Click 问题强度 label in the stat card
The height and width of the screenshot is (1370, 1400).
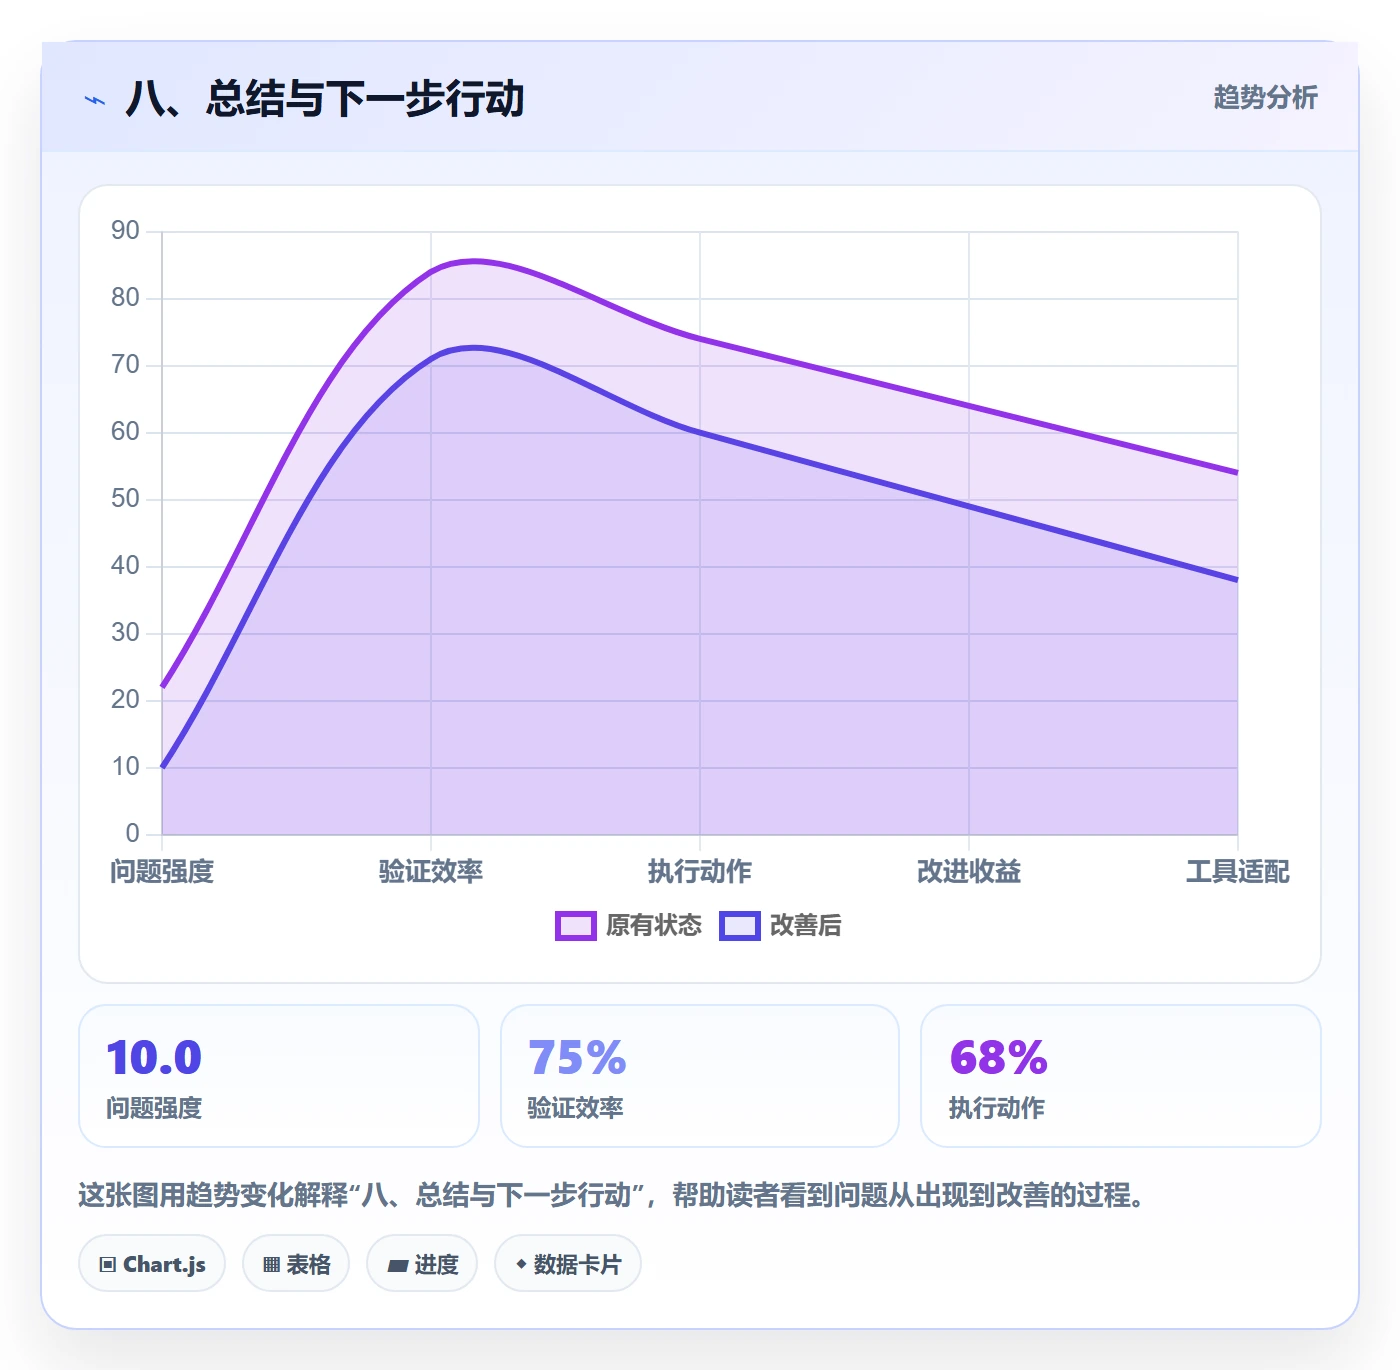(154, 1108)
